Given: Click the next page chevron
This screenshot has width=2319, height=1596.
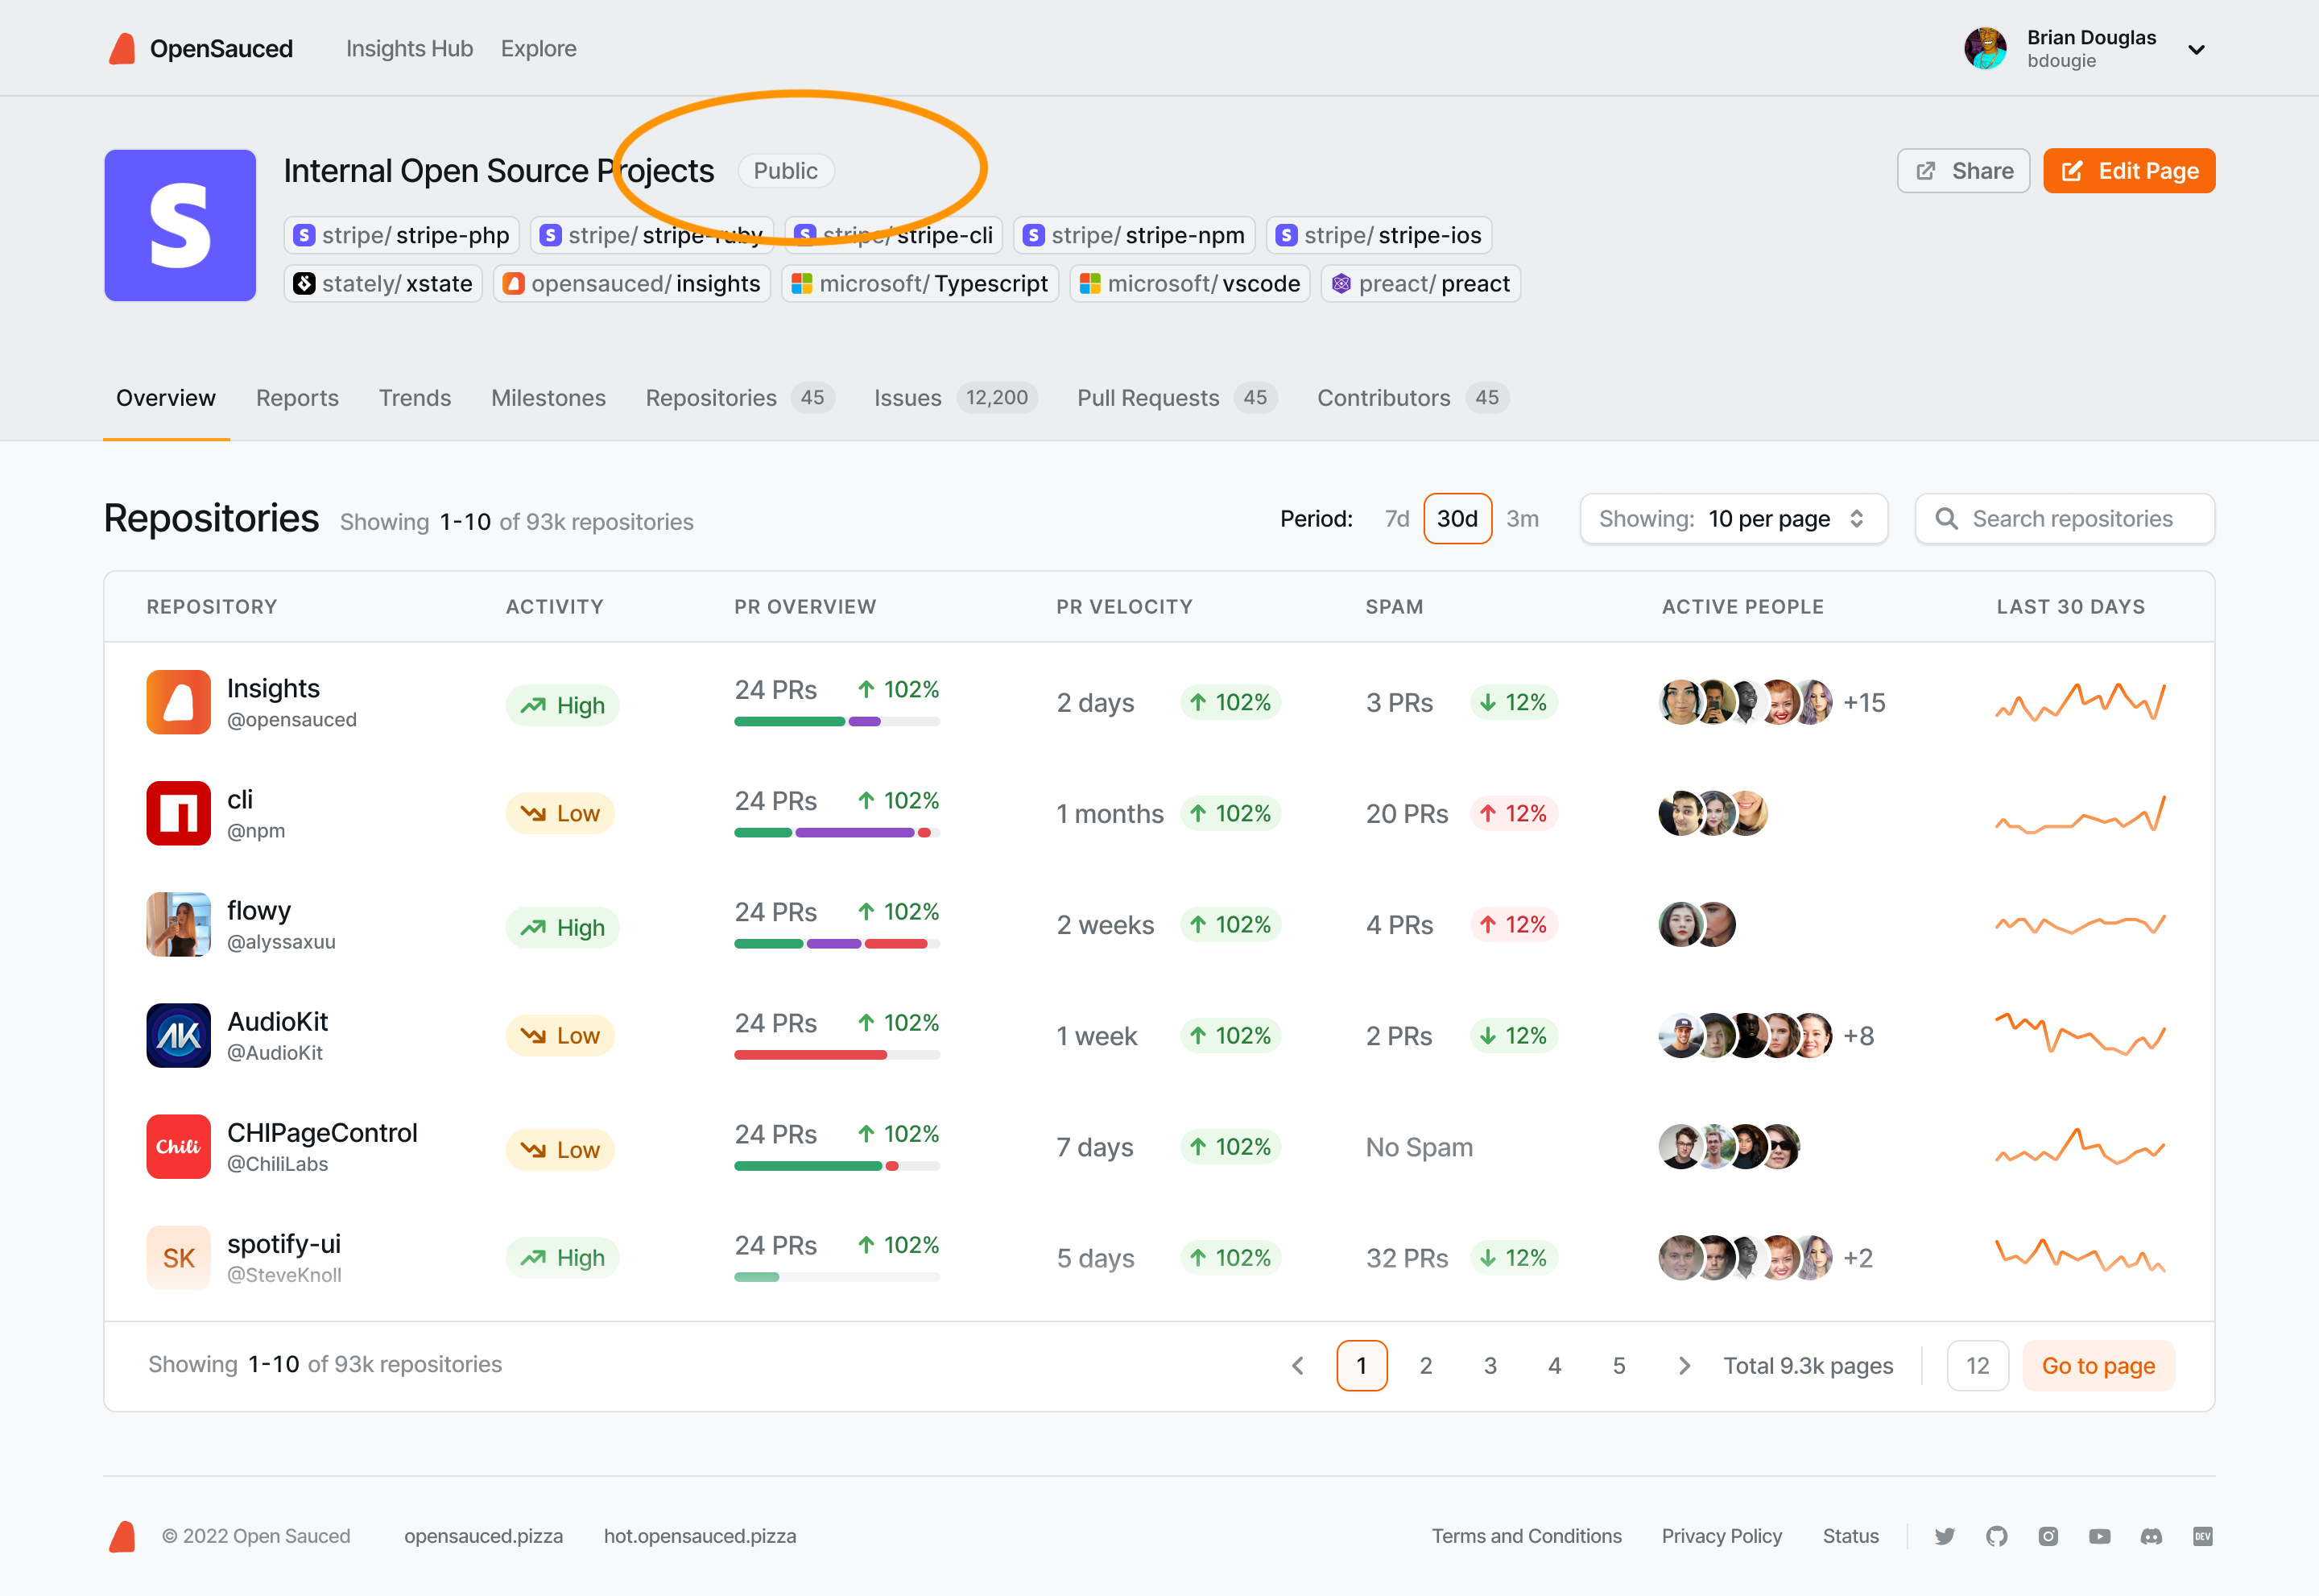Looking at the screenshot, I should click(x=1684, y=1365).
